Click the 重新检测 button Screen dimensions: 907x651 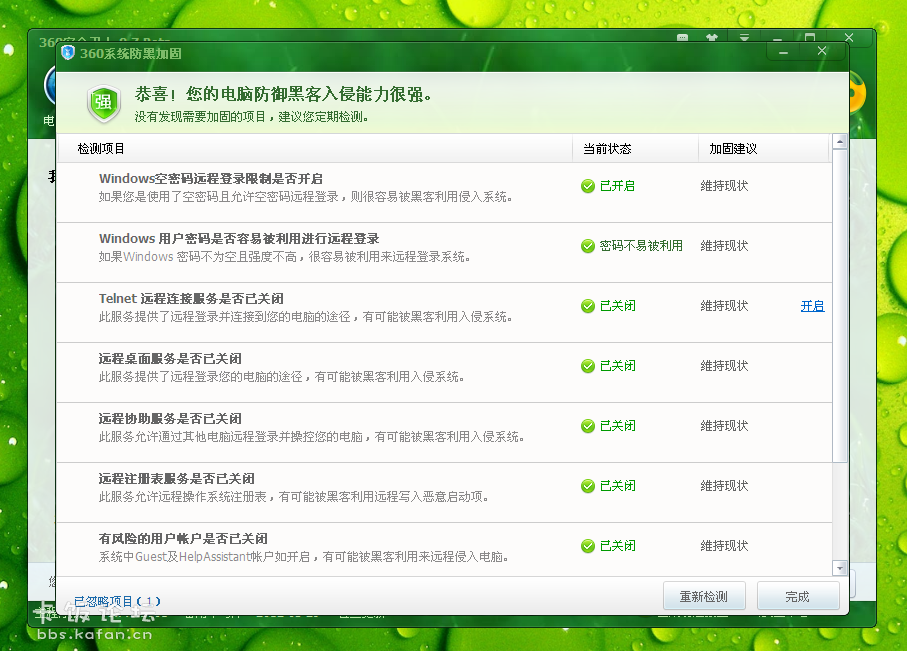click(704, 596)
